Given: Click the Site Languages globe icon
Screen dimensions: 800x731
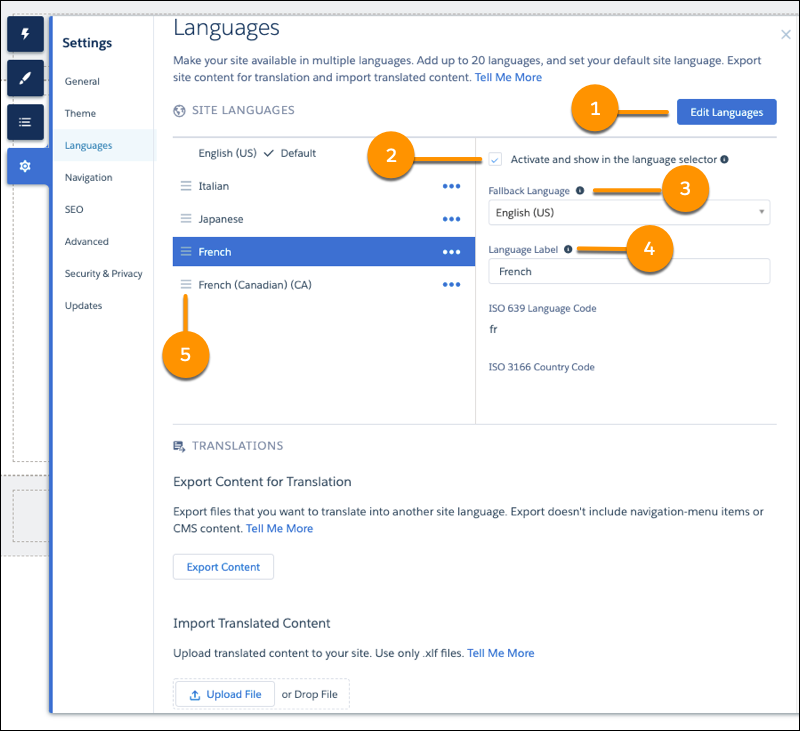Looking at the screenshot, I should pyautogui.click(x=178, y=110).
